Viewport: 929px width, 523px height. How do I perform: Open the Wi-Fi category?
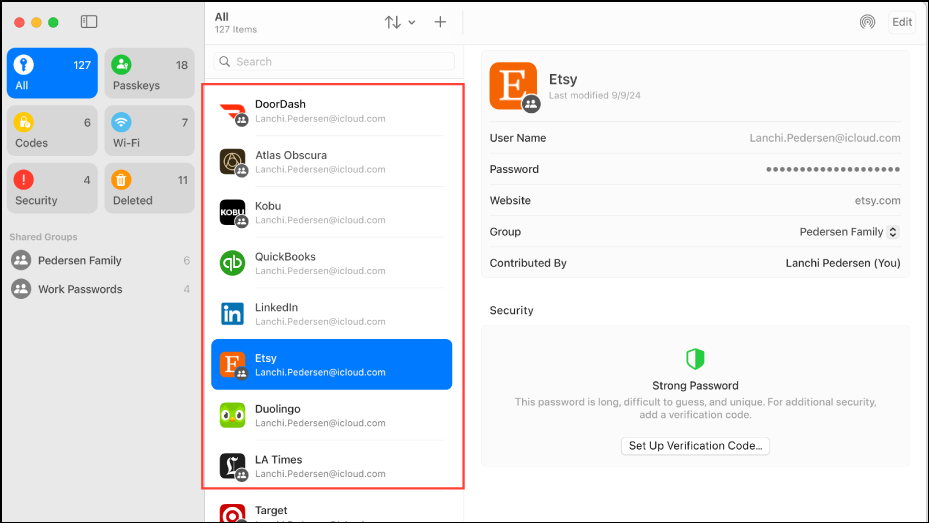(149, 131)
